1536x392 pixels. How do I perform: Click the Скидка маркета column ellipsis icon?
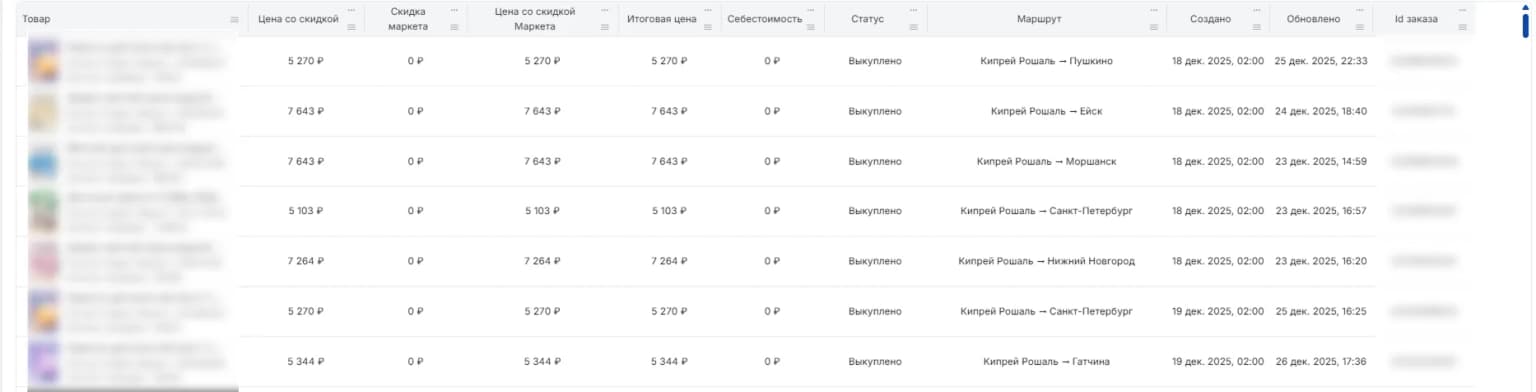pos(455,11)
